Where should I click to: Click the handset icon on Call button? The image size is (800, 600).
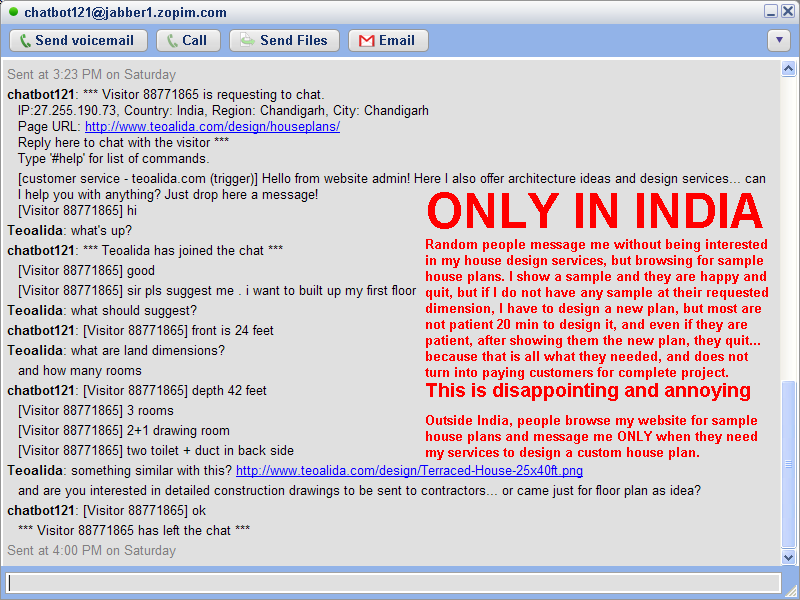click(172, 41)
